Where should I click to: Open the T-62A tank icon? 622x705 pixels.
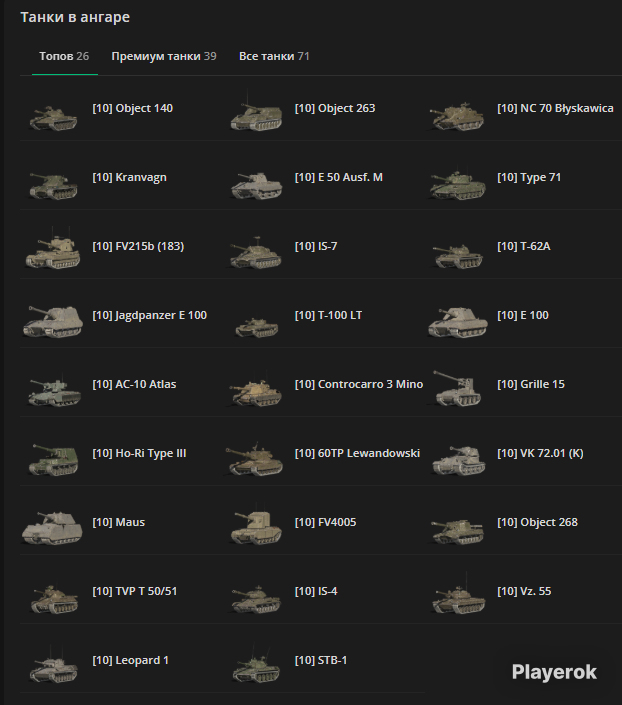457,255
